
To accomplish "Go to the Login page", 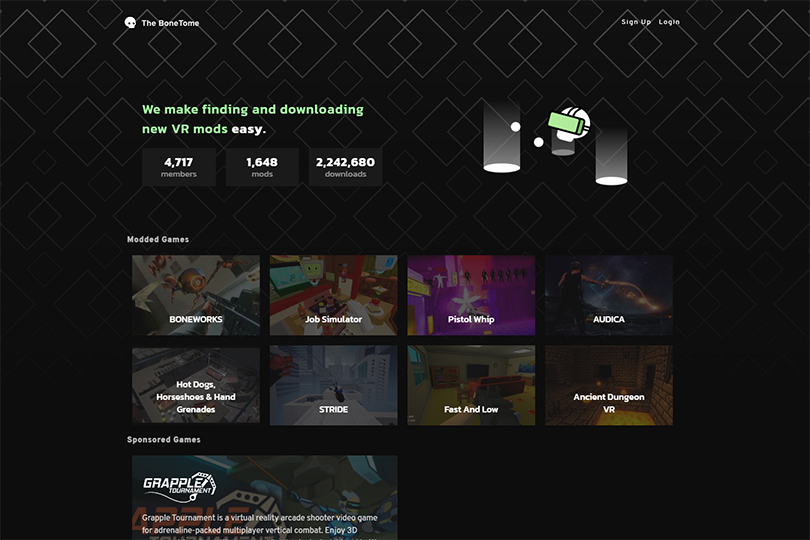I will click(x=669, y=22).
